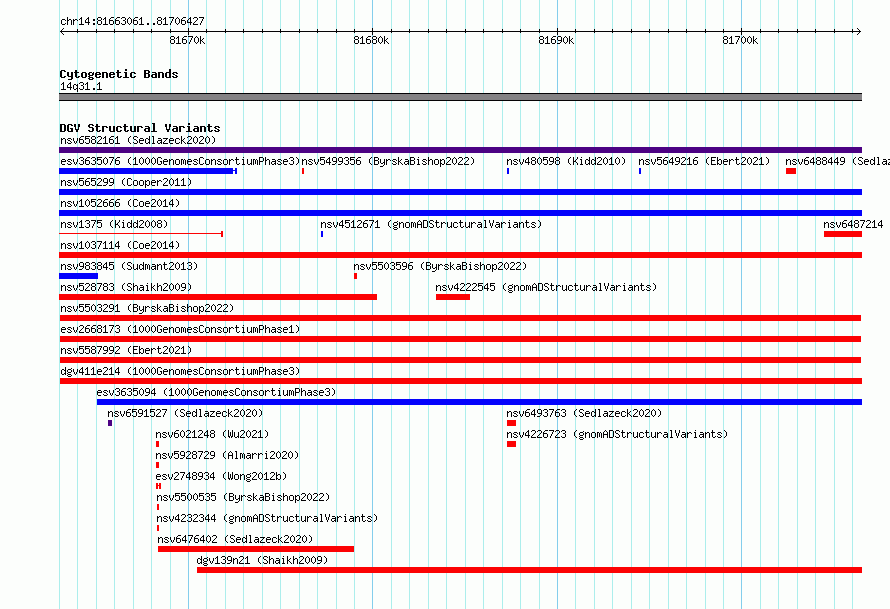Select the nsv5499356 (ByrskaBishop2022) label
Image resolution: width=890 pixels, height=609 pixels.
coord(388,161)
